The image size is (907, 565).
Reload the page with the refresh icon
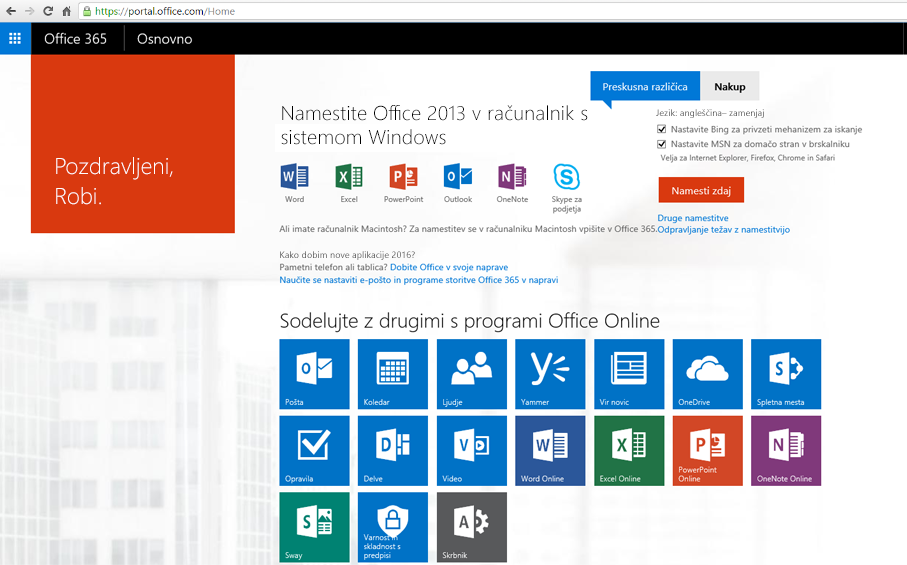[x=48, y=11]
